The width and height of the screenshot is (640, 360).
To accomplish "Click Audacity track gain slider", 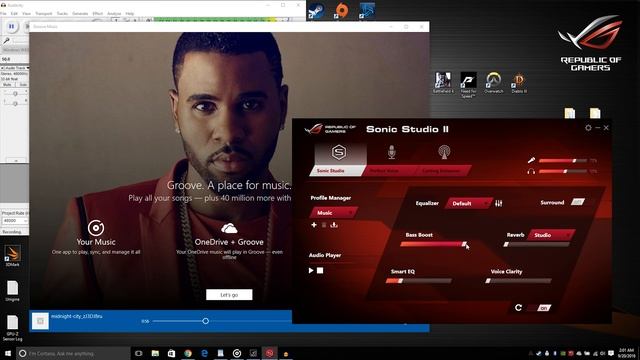I will pyautogui.click(x=15, y=93).
